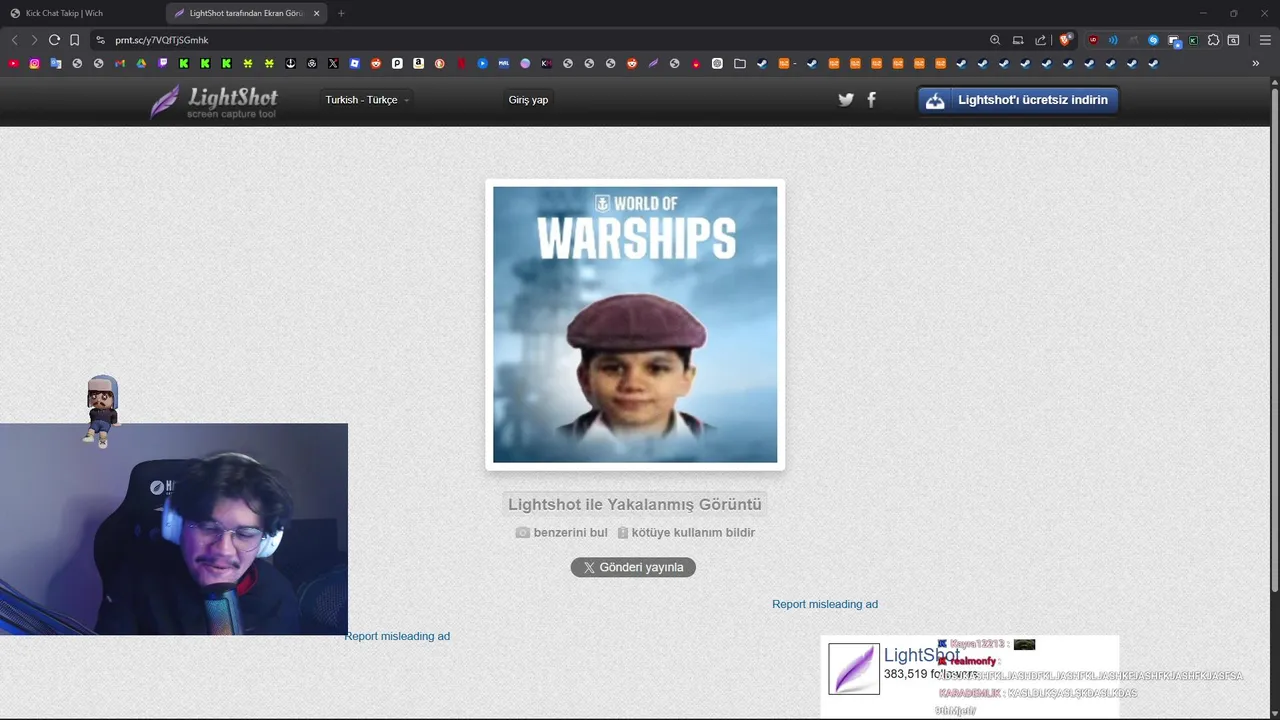Open a new tab with plus button
Viewport: 1280px width, 720px height.
(341, 13)
